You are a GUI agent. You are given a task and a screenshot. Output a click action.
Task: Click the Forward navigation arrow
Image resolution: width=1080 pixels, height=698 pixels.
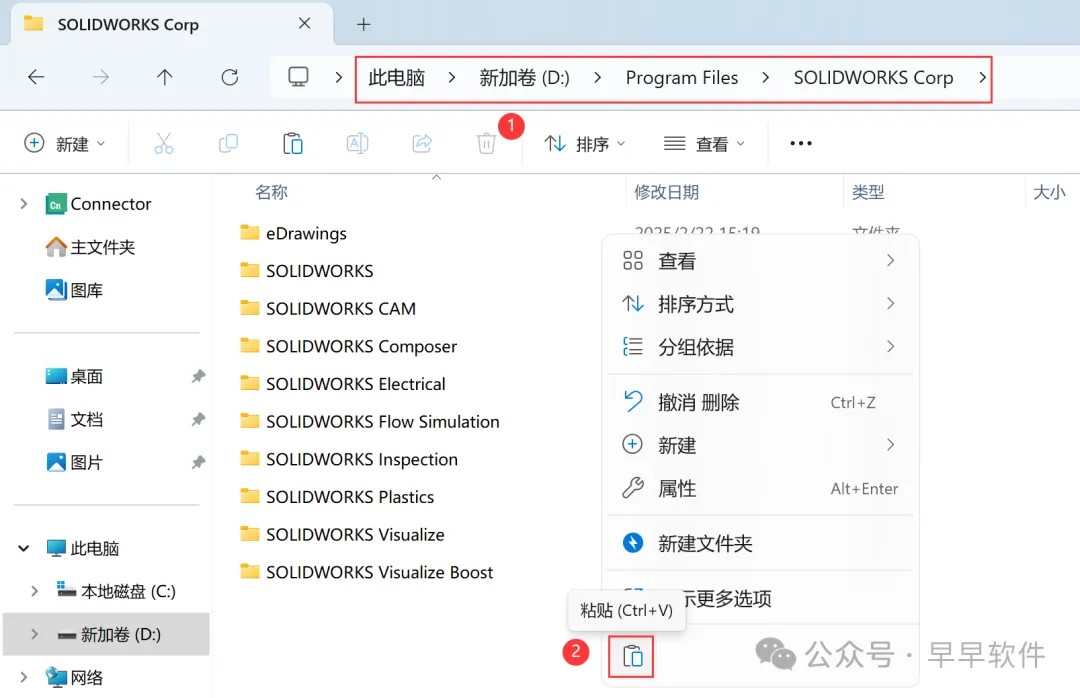[x=101, y=76]
